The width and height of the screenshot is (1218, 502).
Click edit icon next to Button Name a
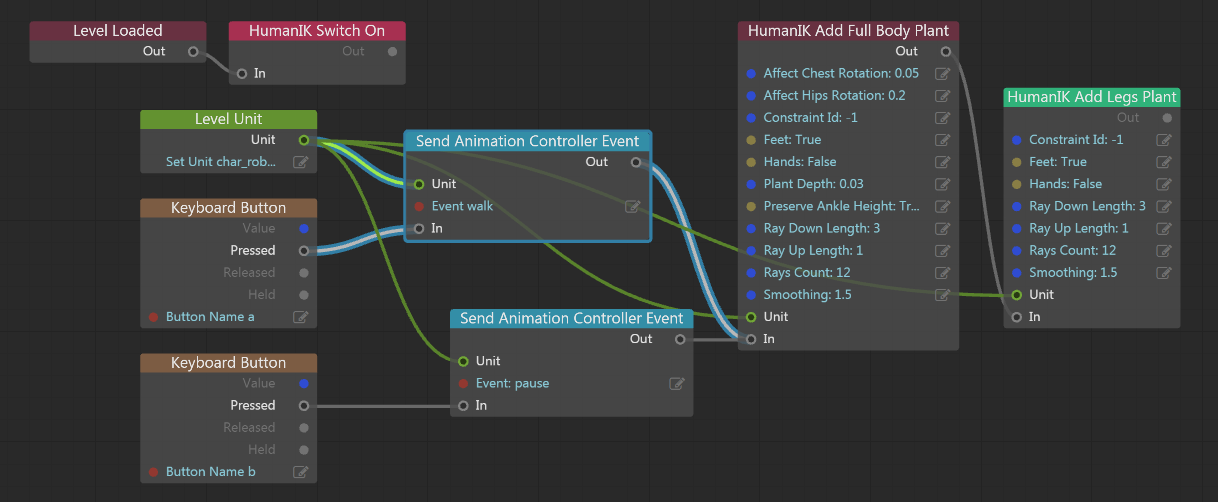pos(300,317)
